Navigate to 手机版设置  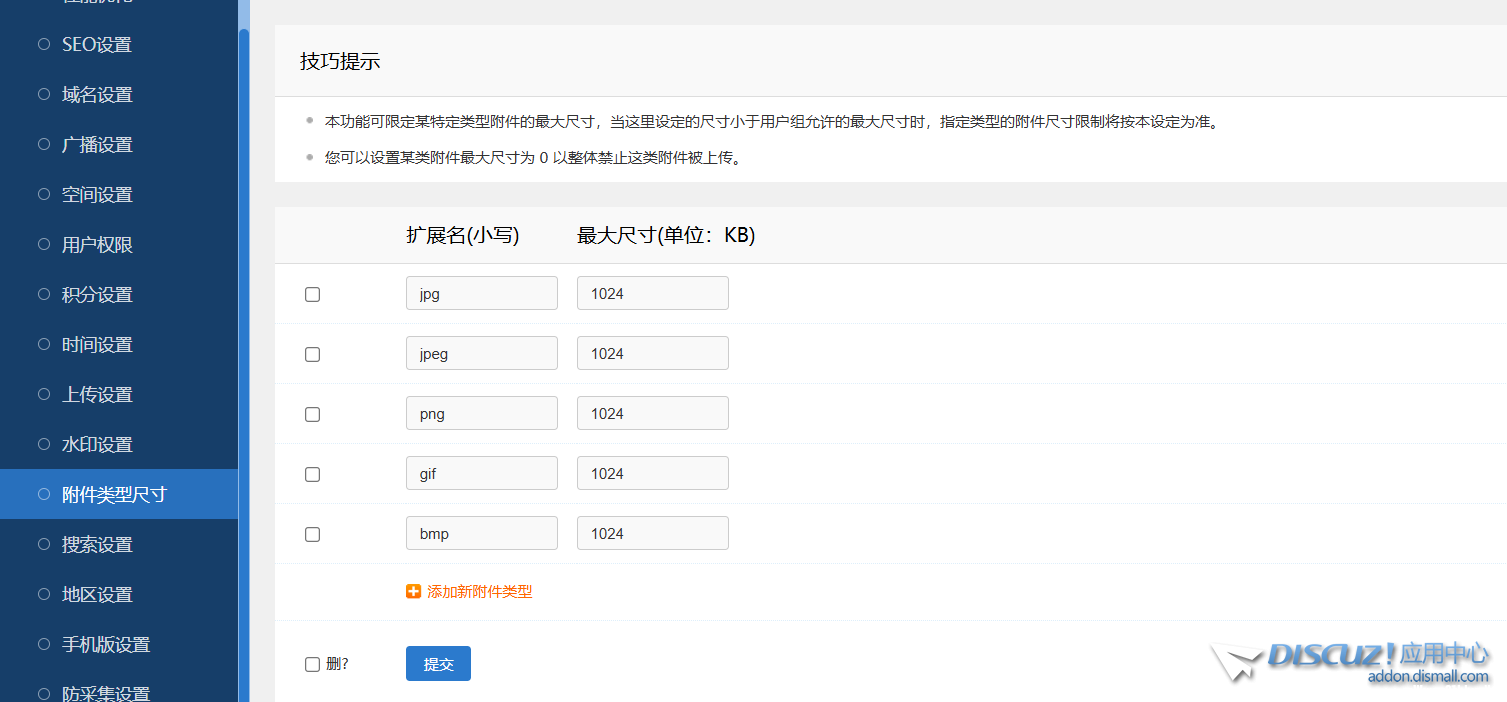pos(105,644)
